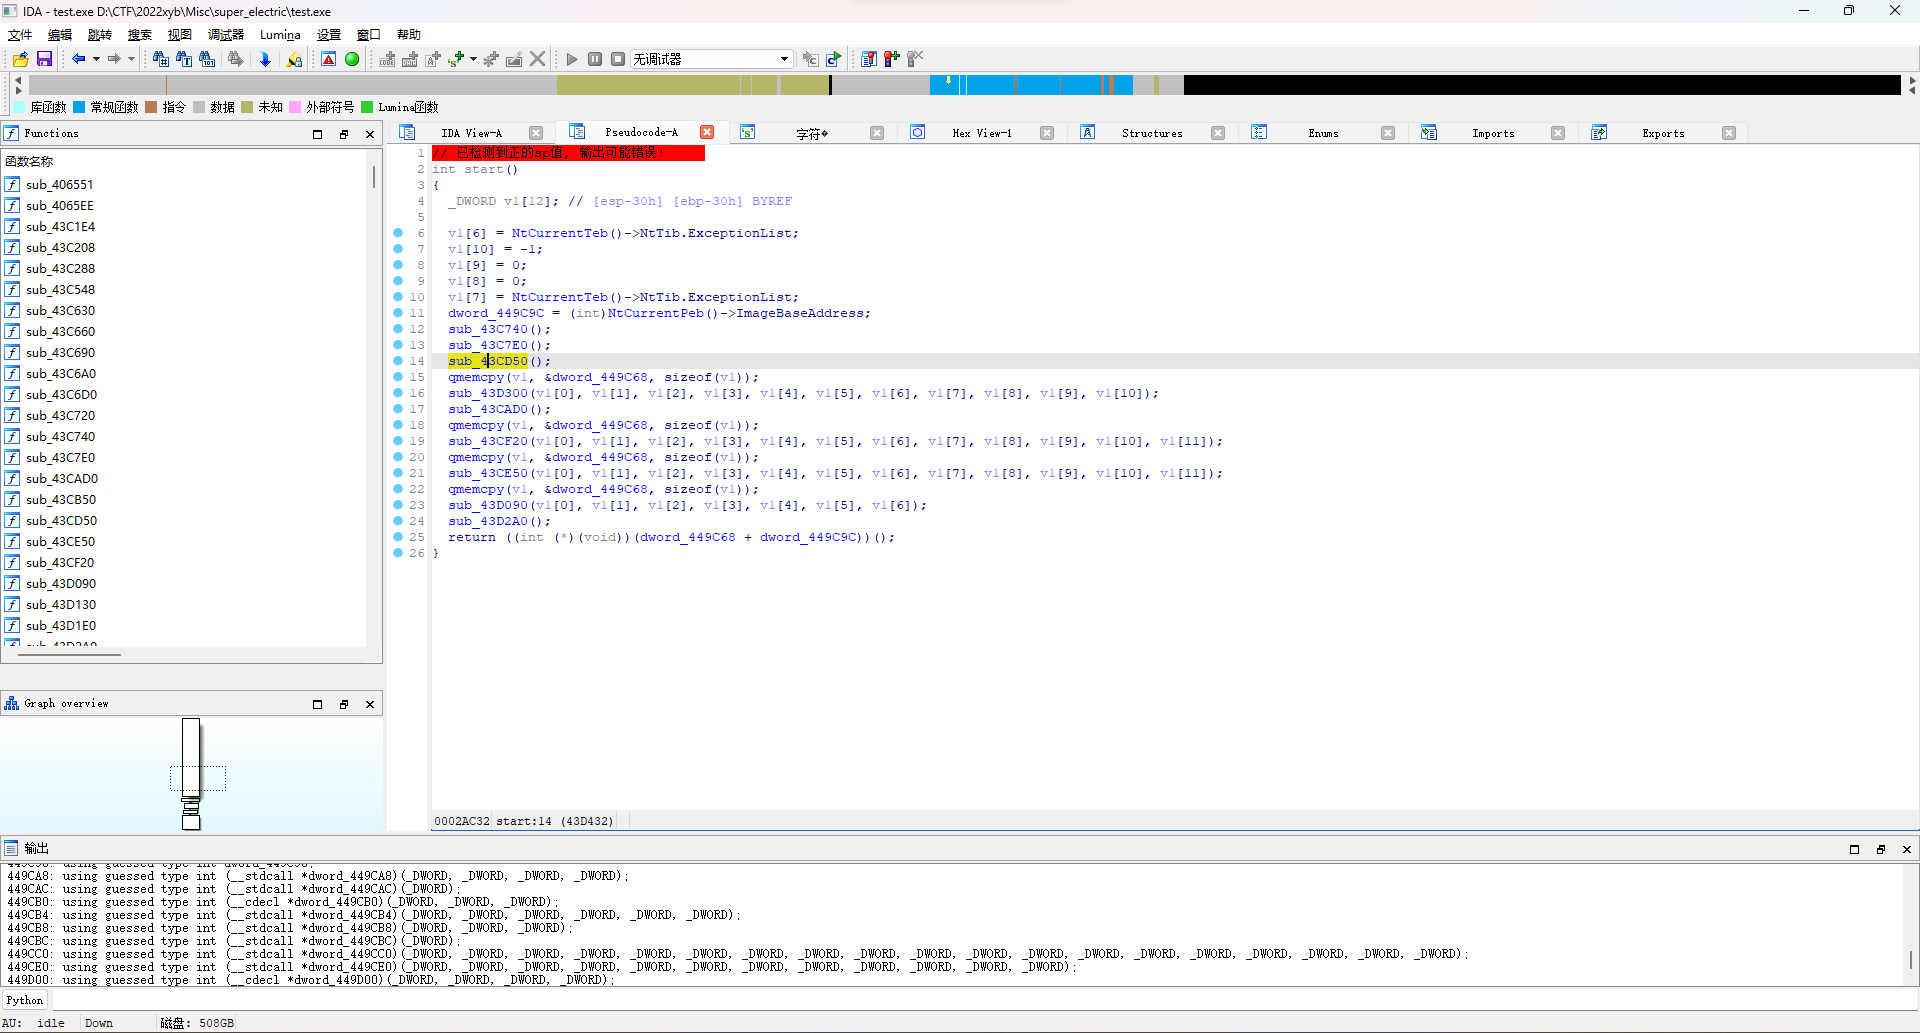This screenshot has height=1033, width=1920.
Task: Open the 编辑 menu
Action: 60,35
